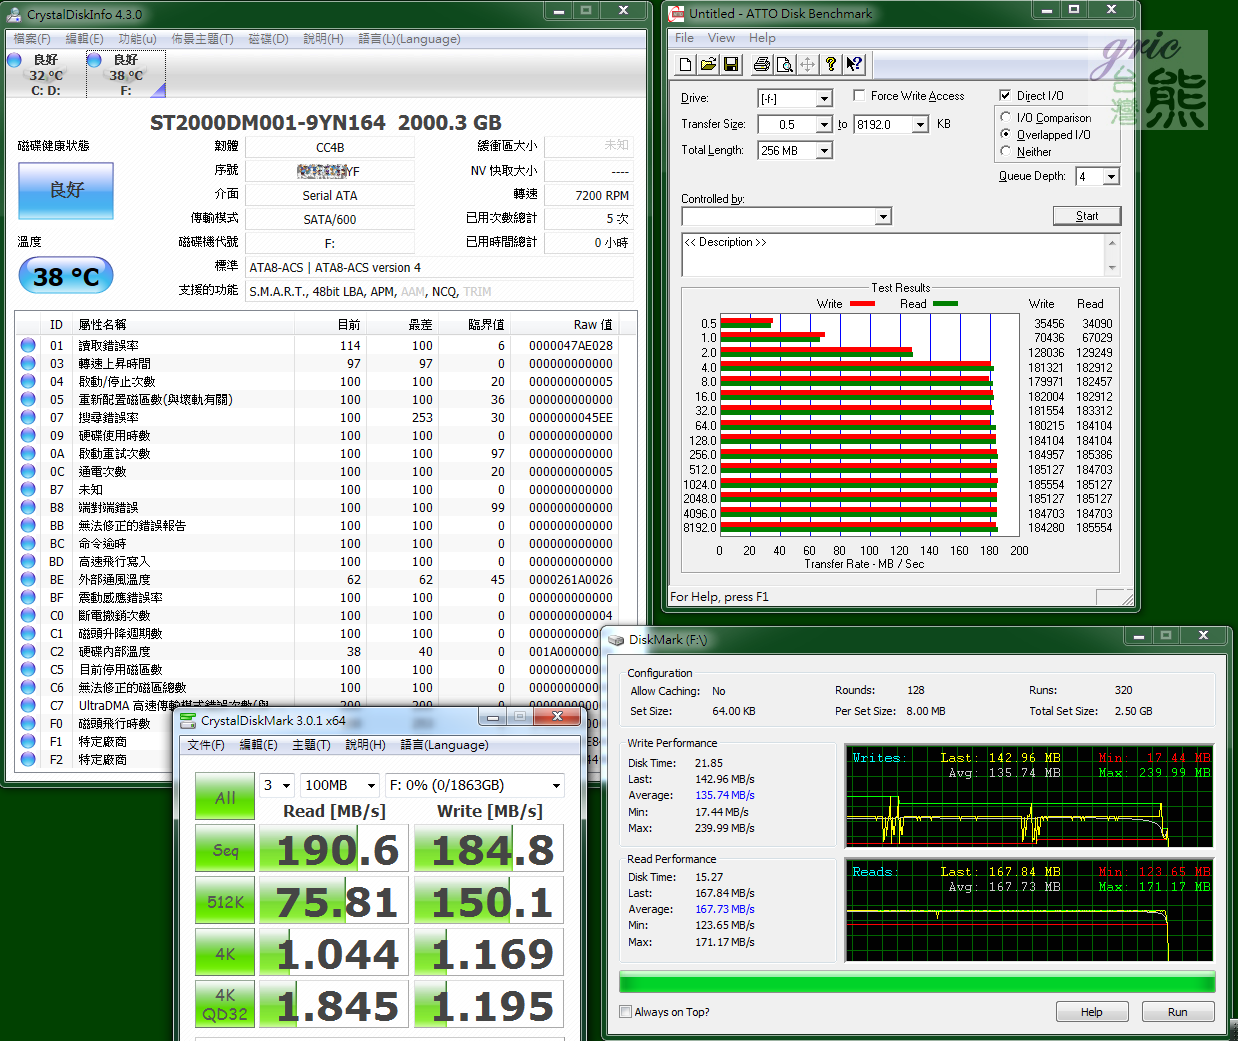Start the ATTO benchmark
1238x1041 pixels.
[1087, 215]
